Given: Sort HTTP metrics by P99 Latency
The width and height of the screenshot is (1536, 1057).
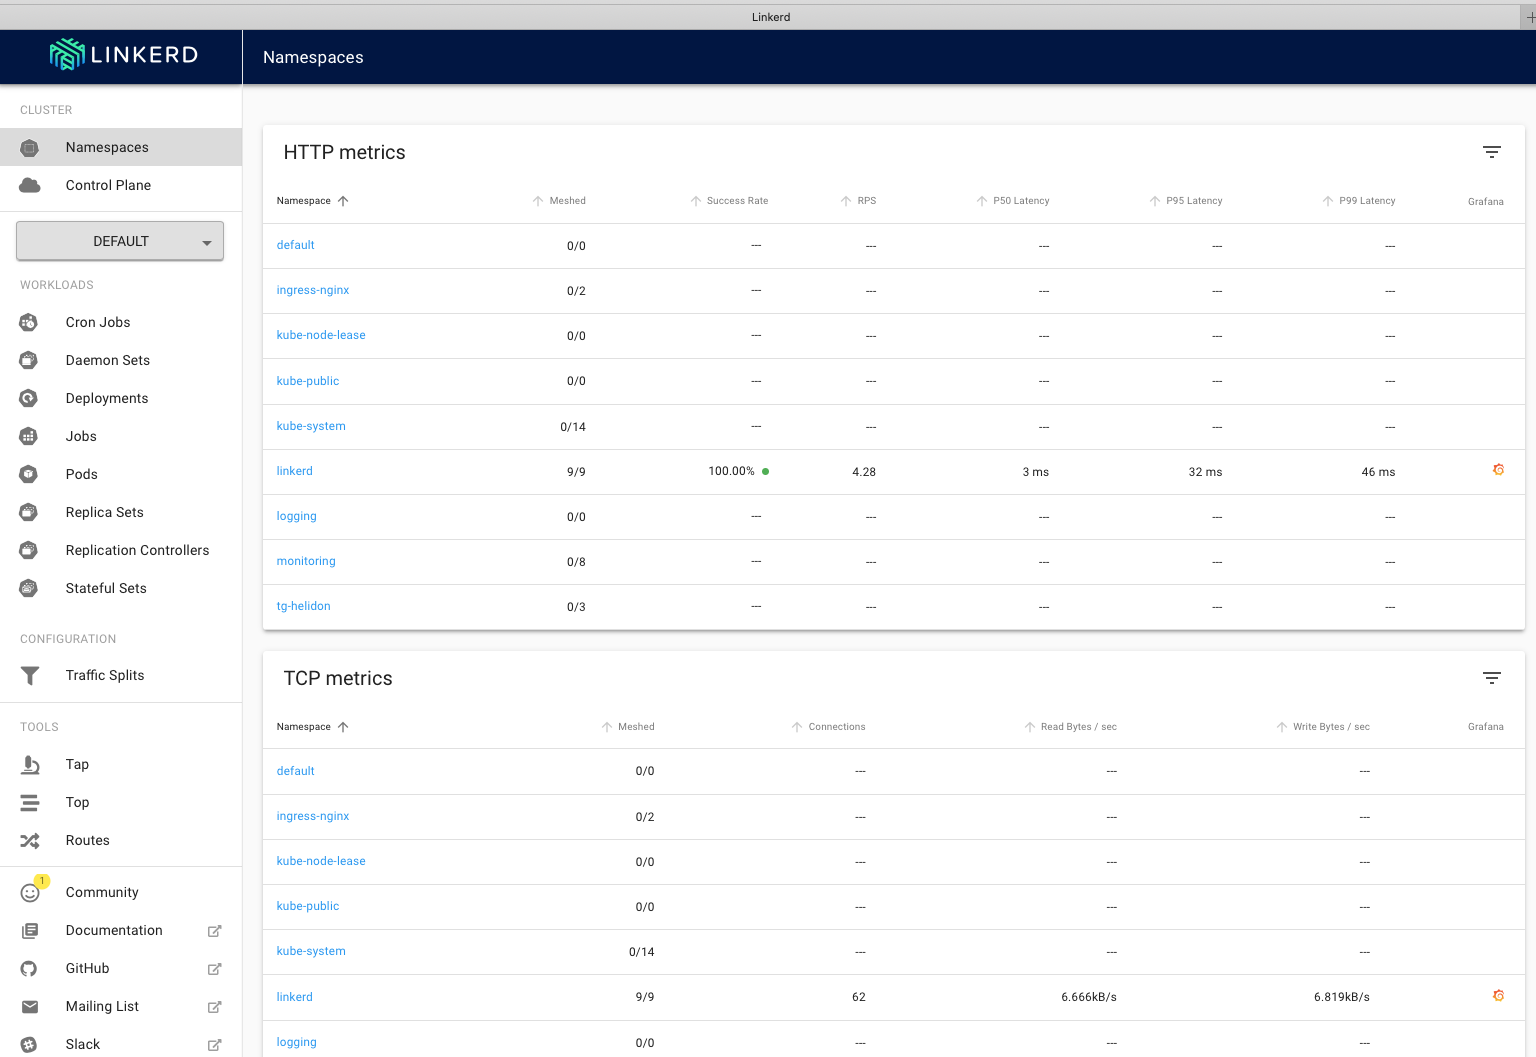Looking at the screenshot, I should click(x=1359, y=201).
